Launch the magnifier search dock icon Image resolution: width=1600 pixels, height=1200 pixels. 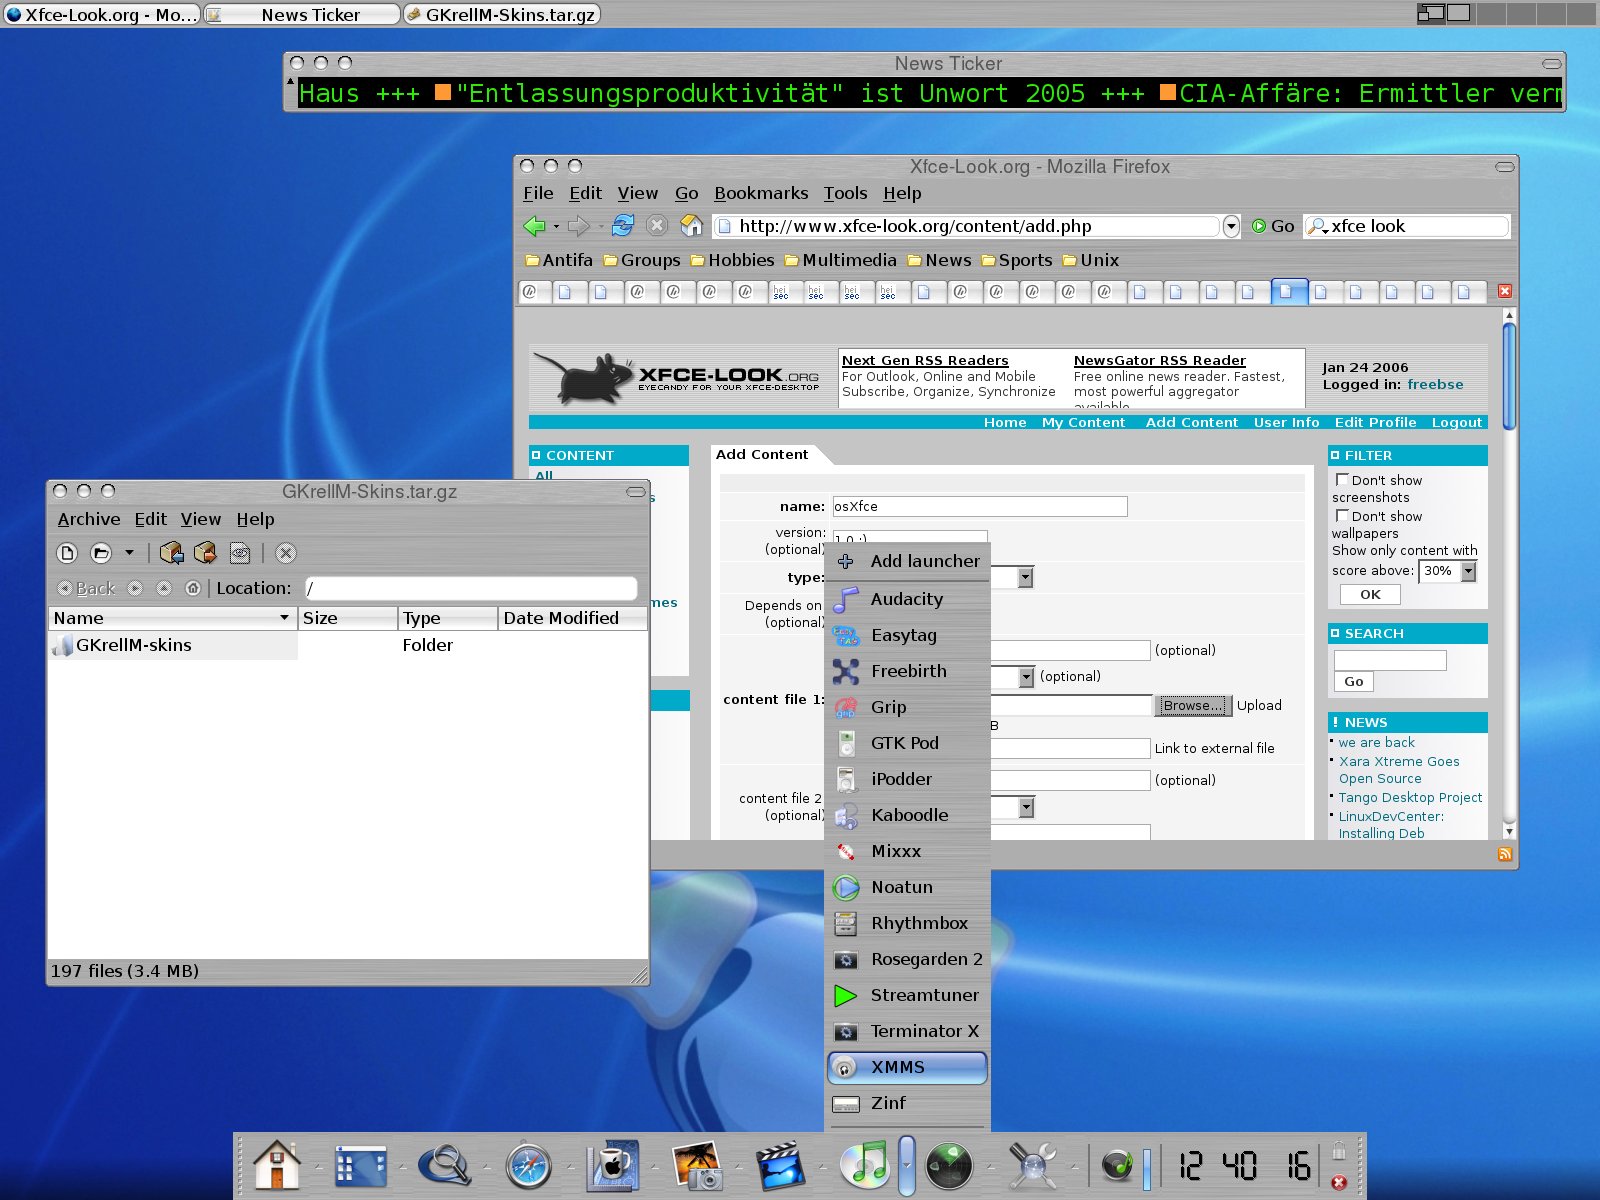(x=444, y=1166)
